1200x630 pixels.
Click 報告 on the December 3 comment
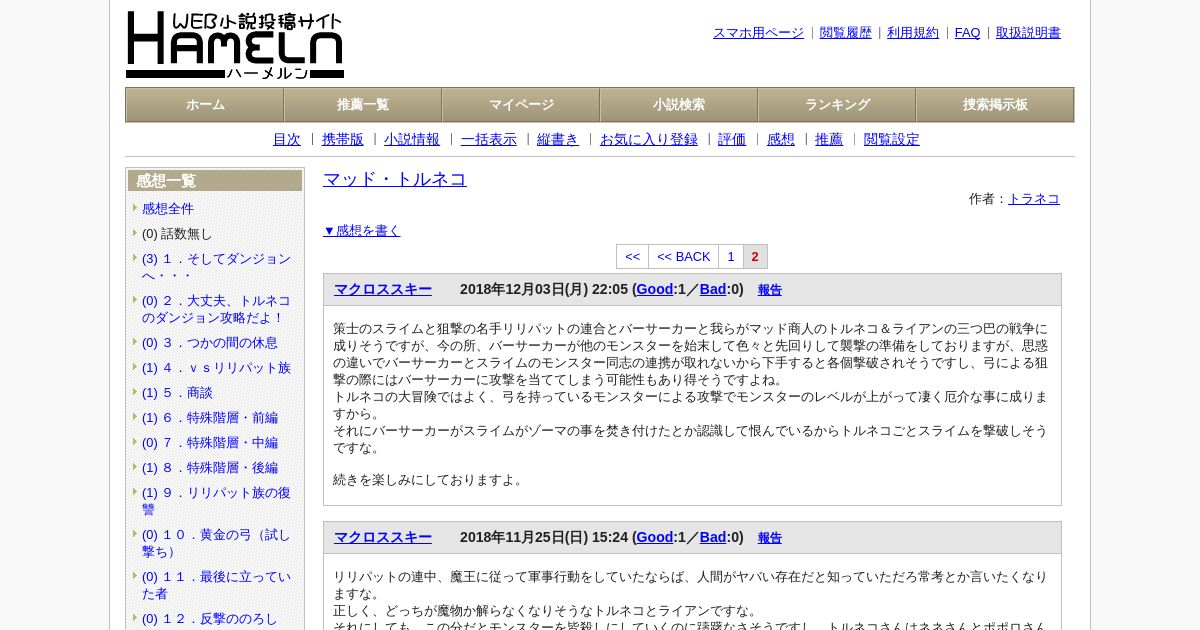tap(770, 290)
